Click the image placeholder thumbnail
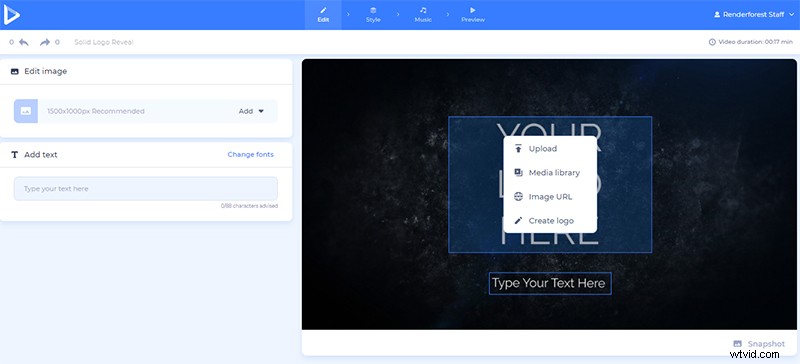The image size is (800, 364). tap(26, 111)
